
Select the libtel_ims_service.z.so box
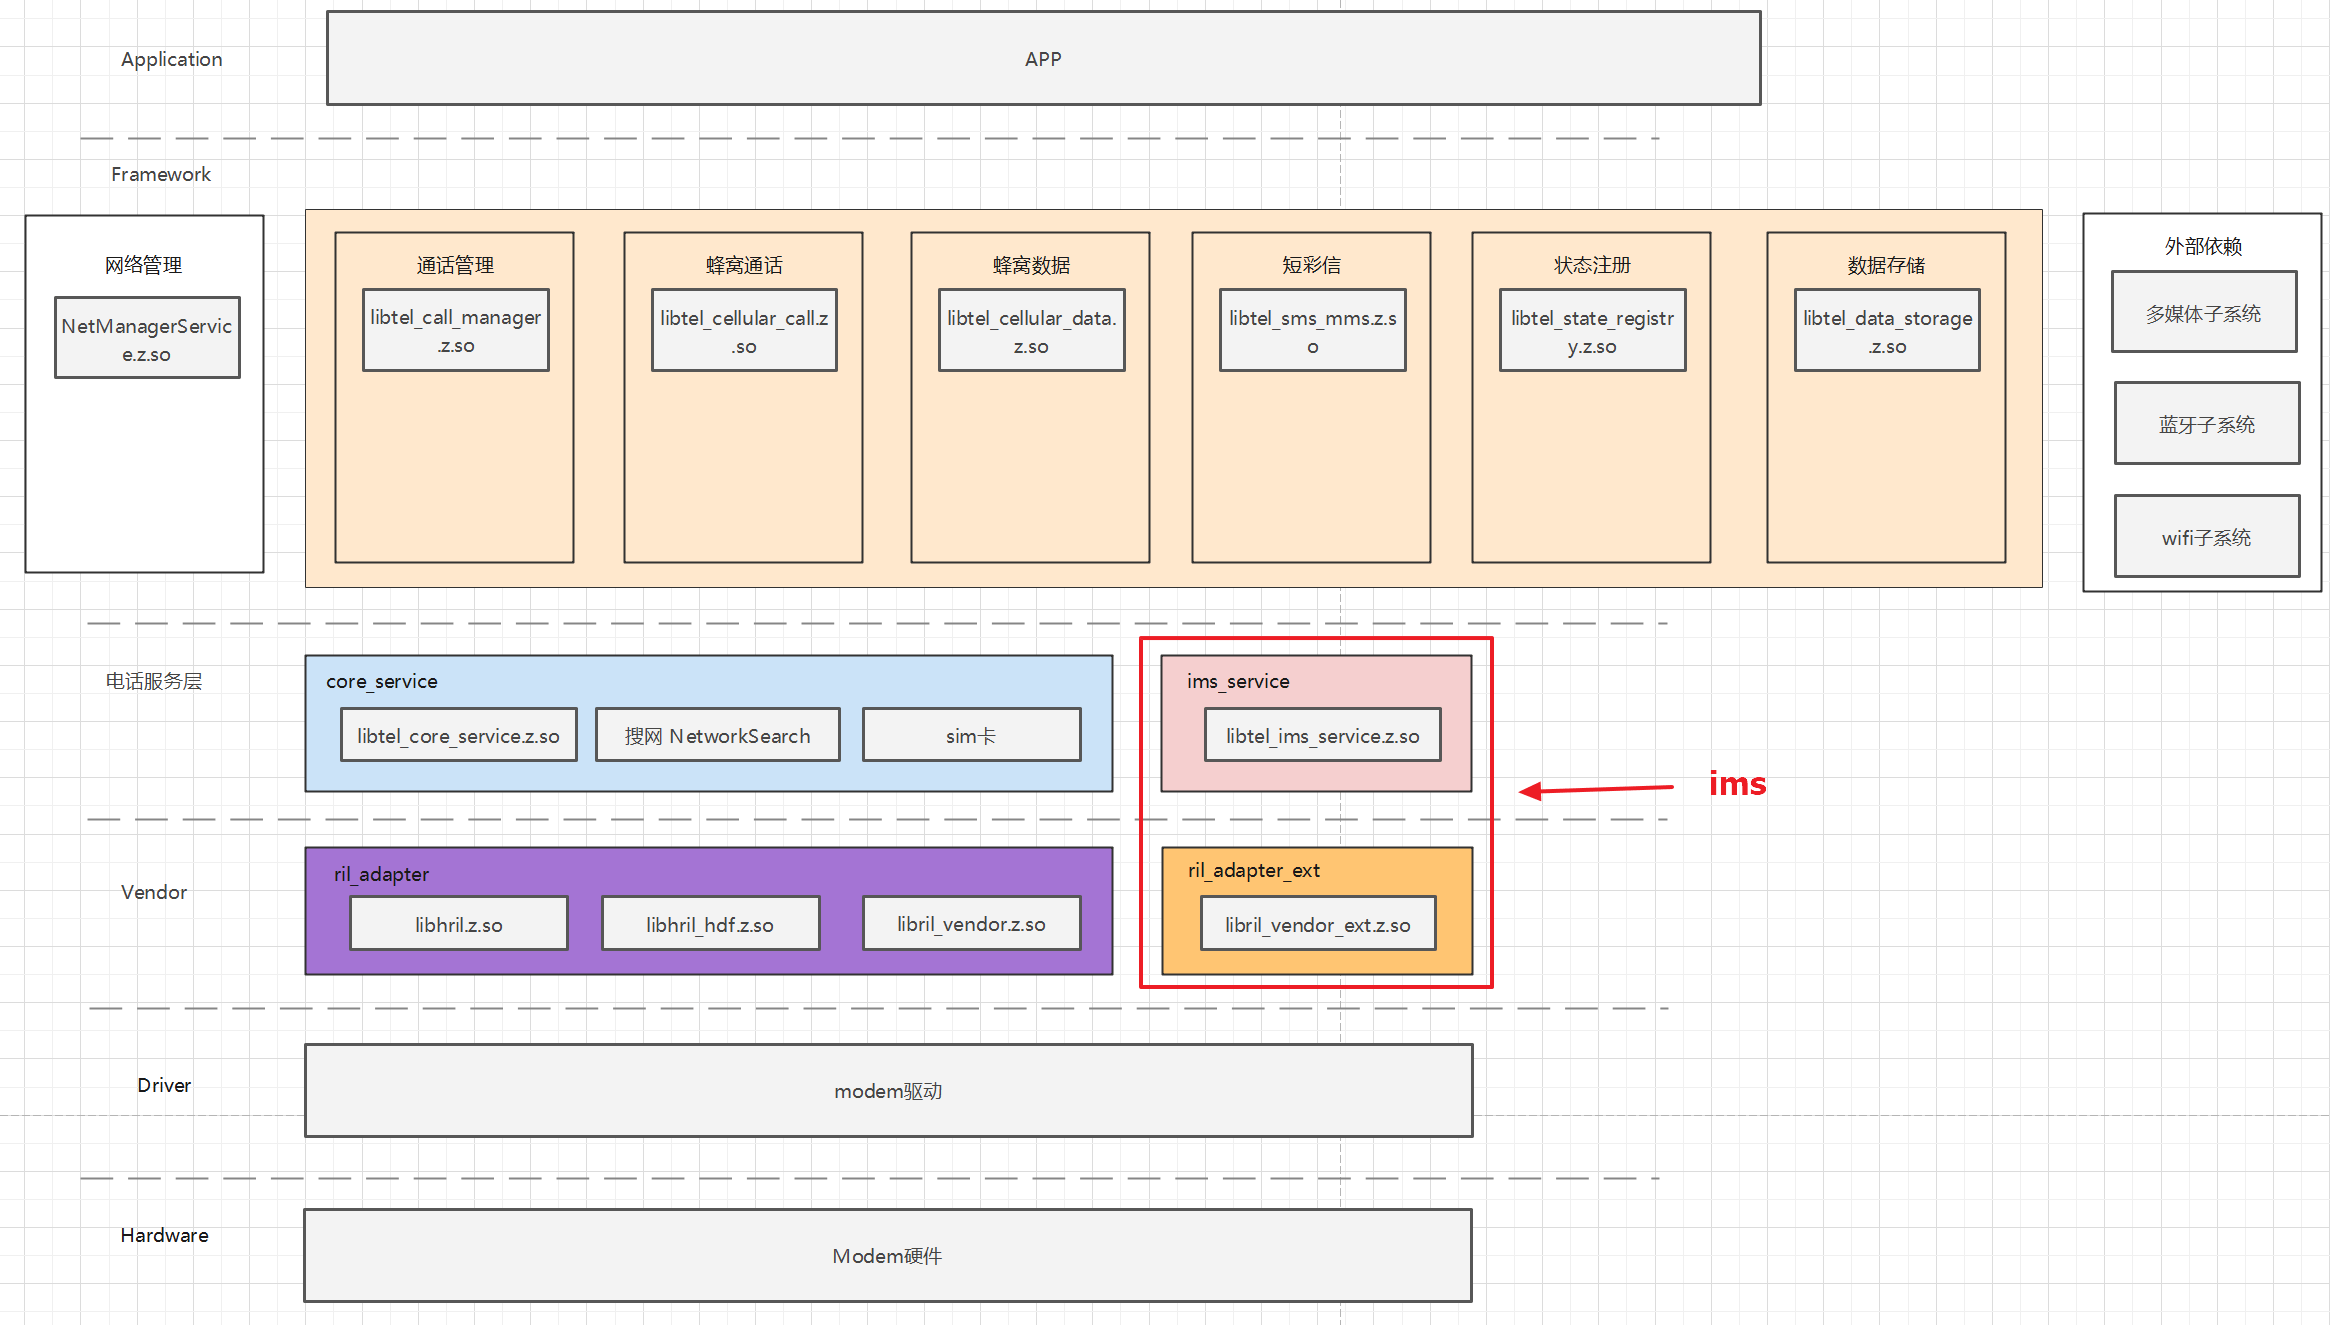coord(1322,736)
